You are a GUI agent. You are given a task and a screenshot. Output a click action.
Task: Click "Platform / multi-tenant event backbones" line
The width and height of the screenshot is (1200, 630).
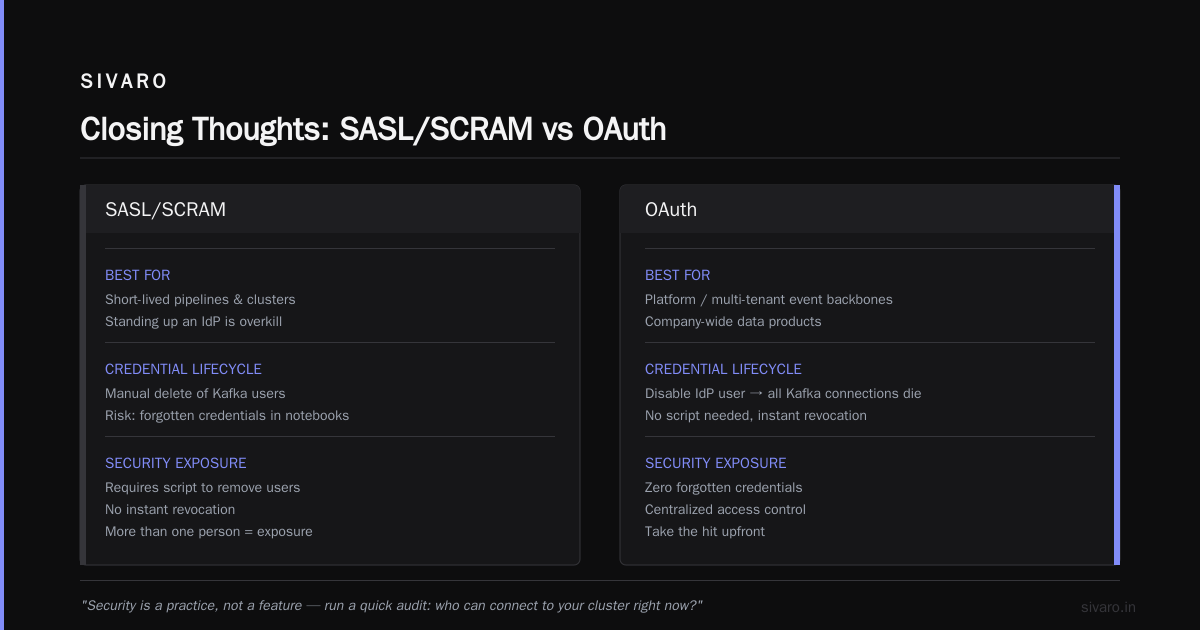[x=769, y=299]
